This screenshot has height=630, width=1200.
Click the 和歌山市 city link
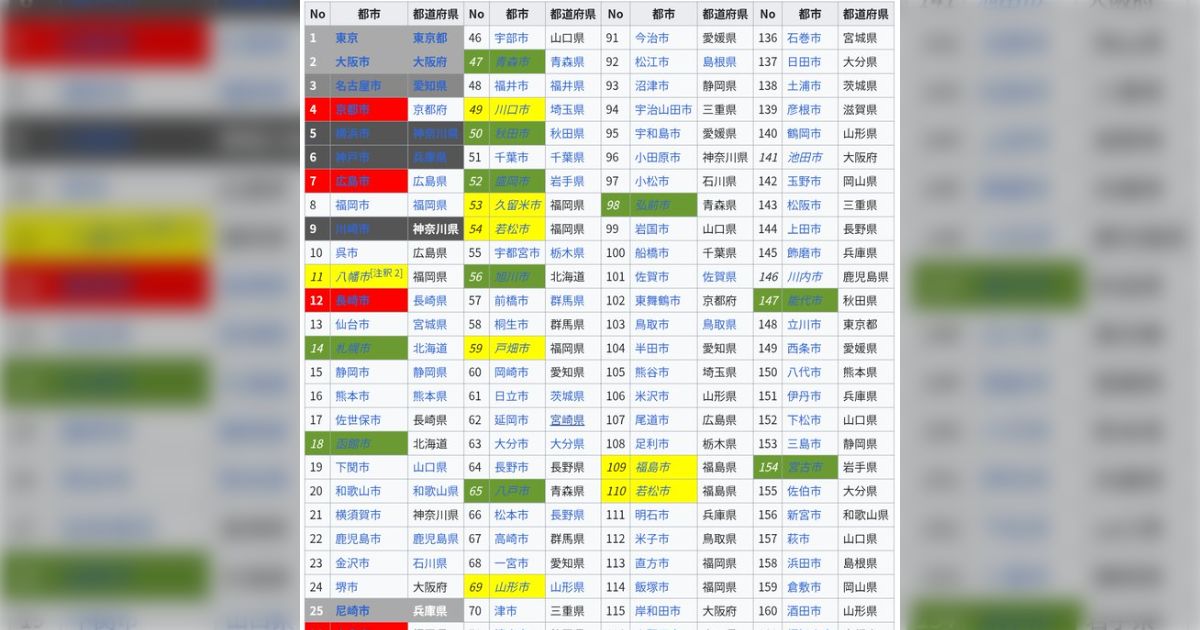(x=358, y=491)
